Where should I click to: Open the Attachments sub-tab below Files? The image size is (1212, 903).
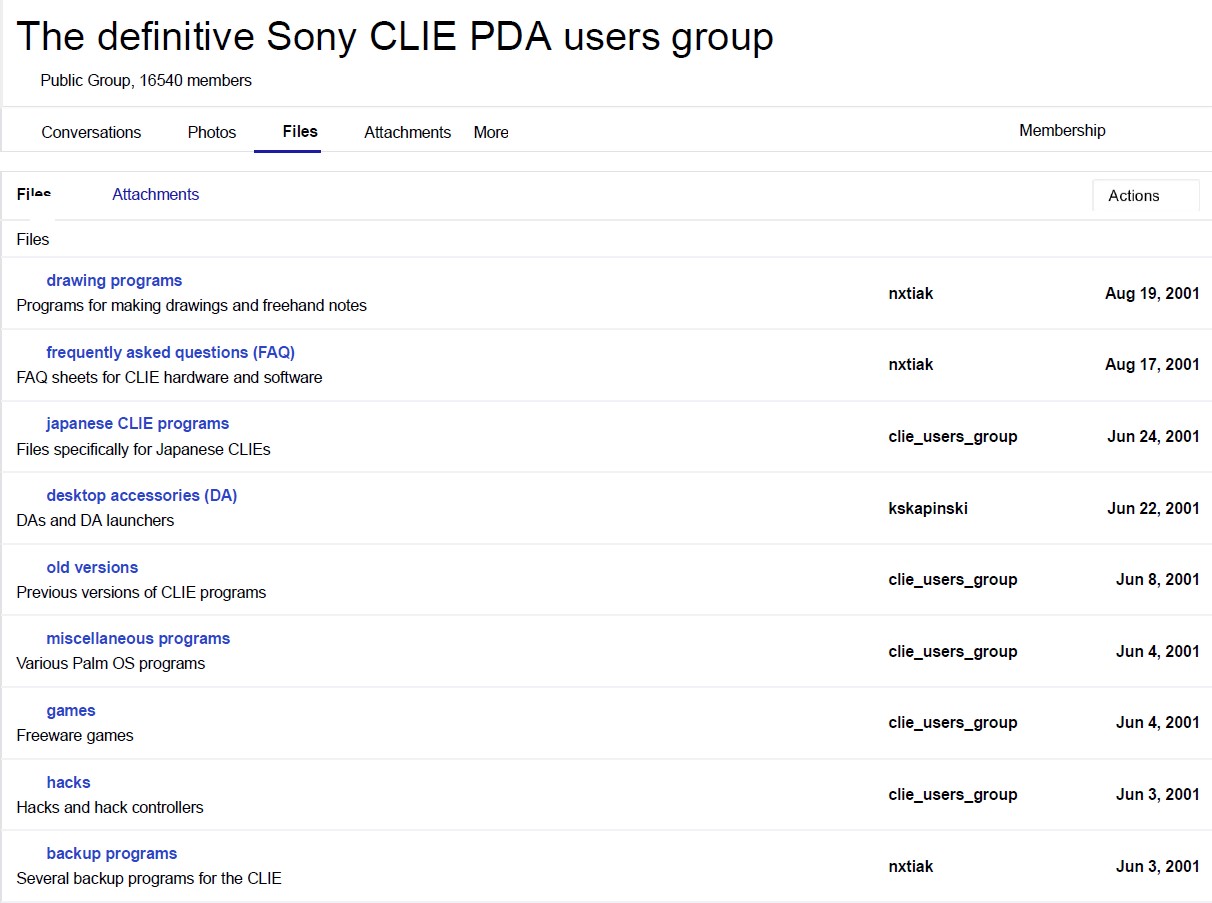click(155, 194)
